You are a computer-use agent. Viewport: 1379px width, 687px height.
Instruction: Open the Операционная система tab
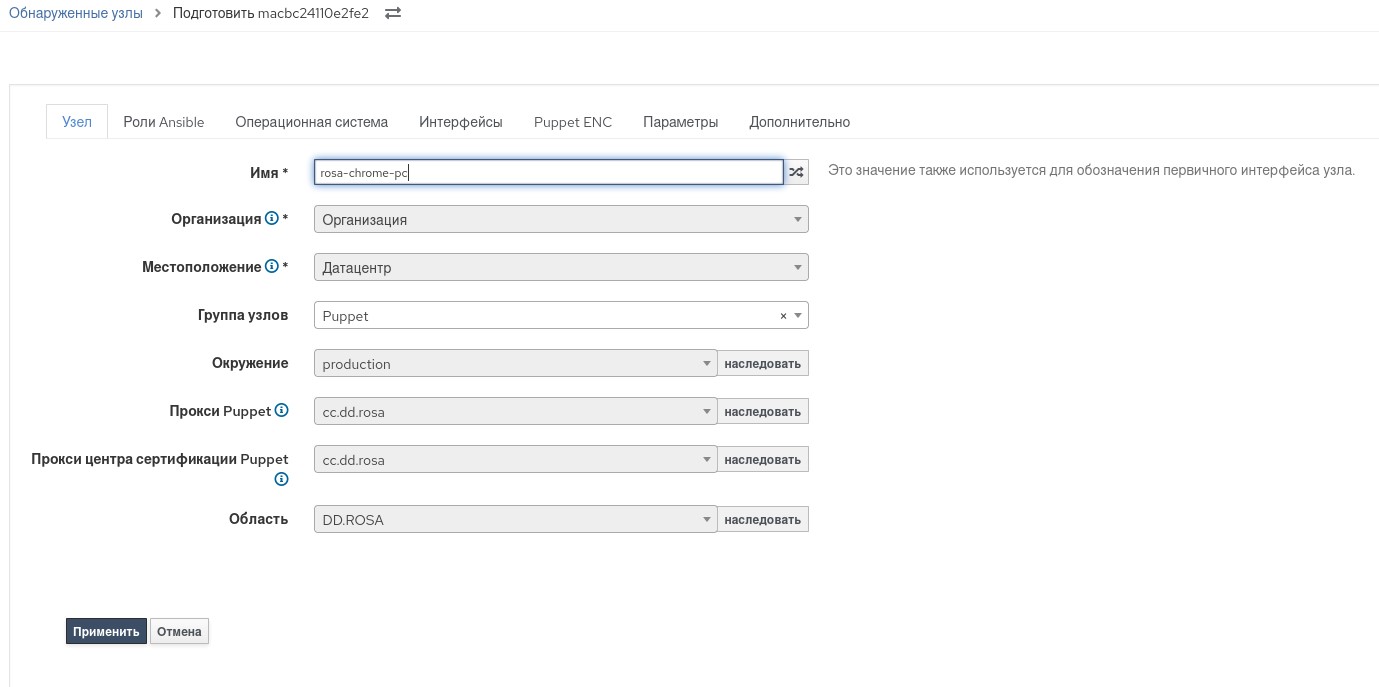point(311,122)
